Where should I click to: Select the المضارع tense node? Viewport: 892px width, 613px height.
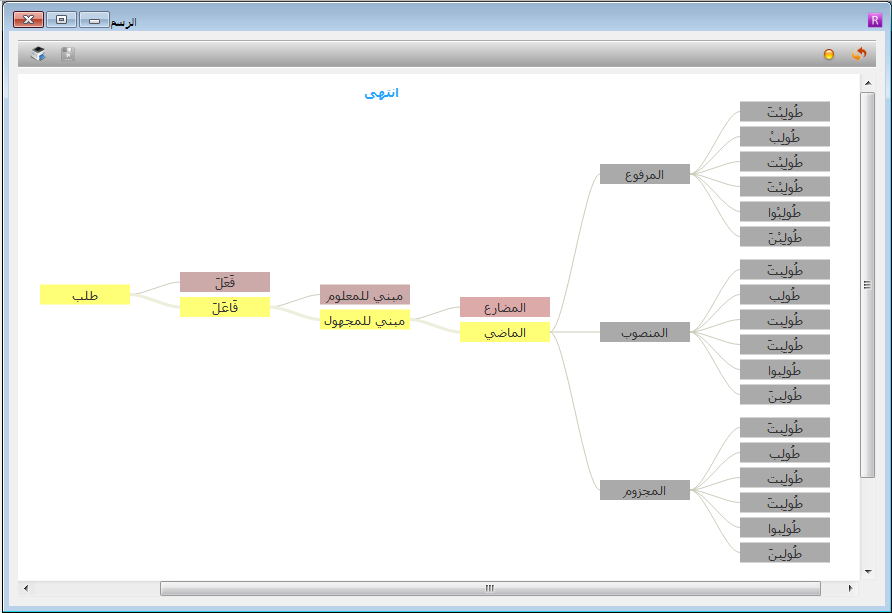click(505, 307)
